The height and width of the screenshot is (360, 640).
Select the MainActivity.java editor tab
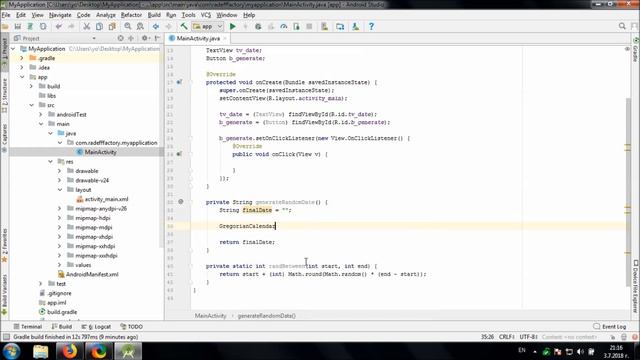click(198, 38)
